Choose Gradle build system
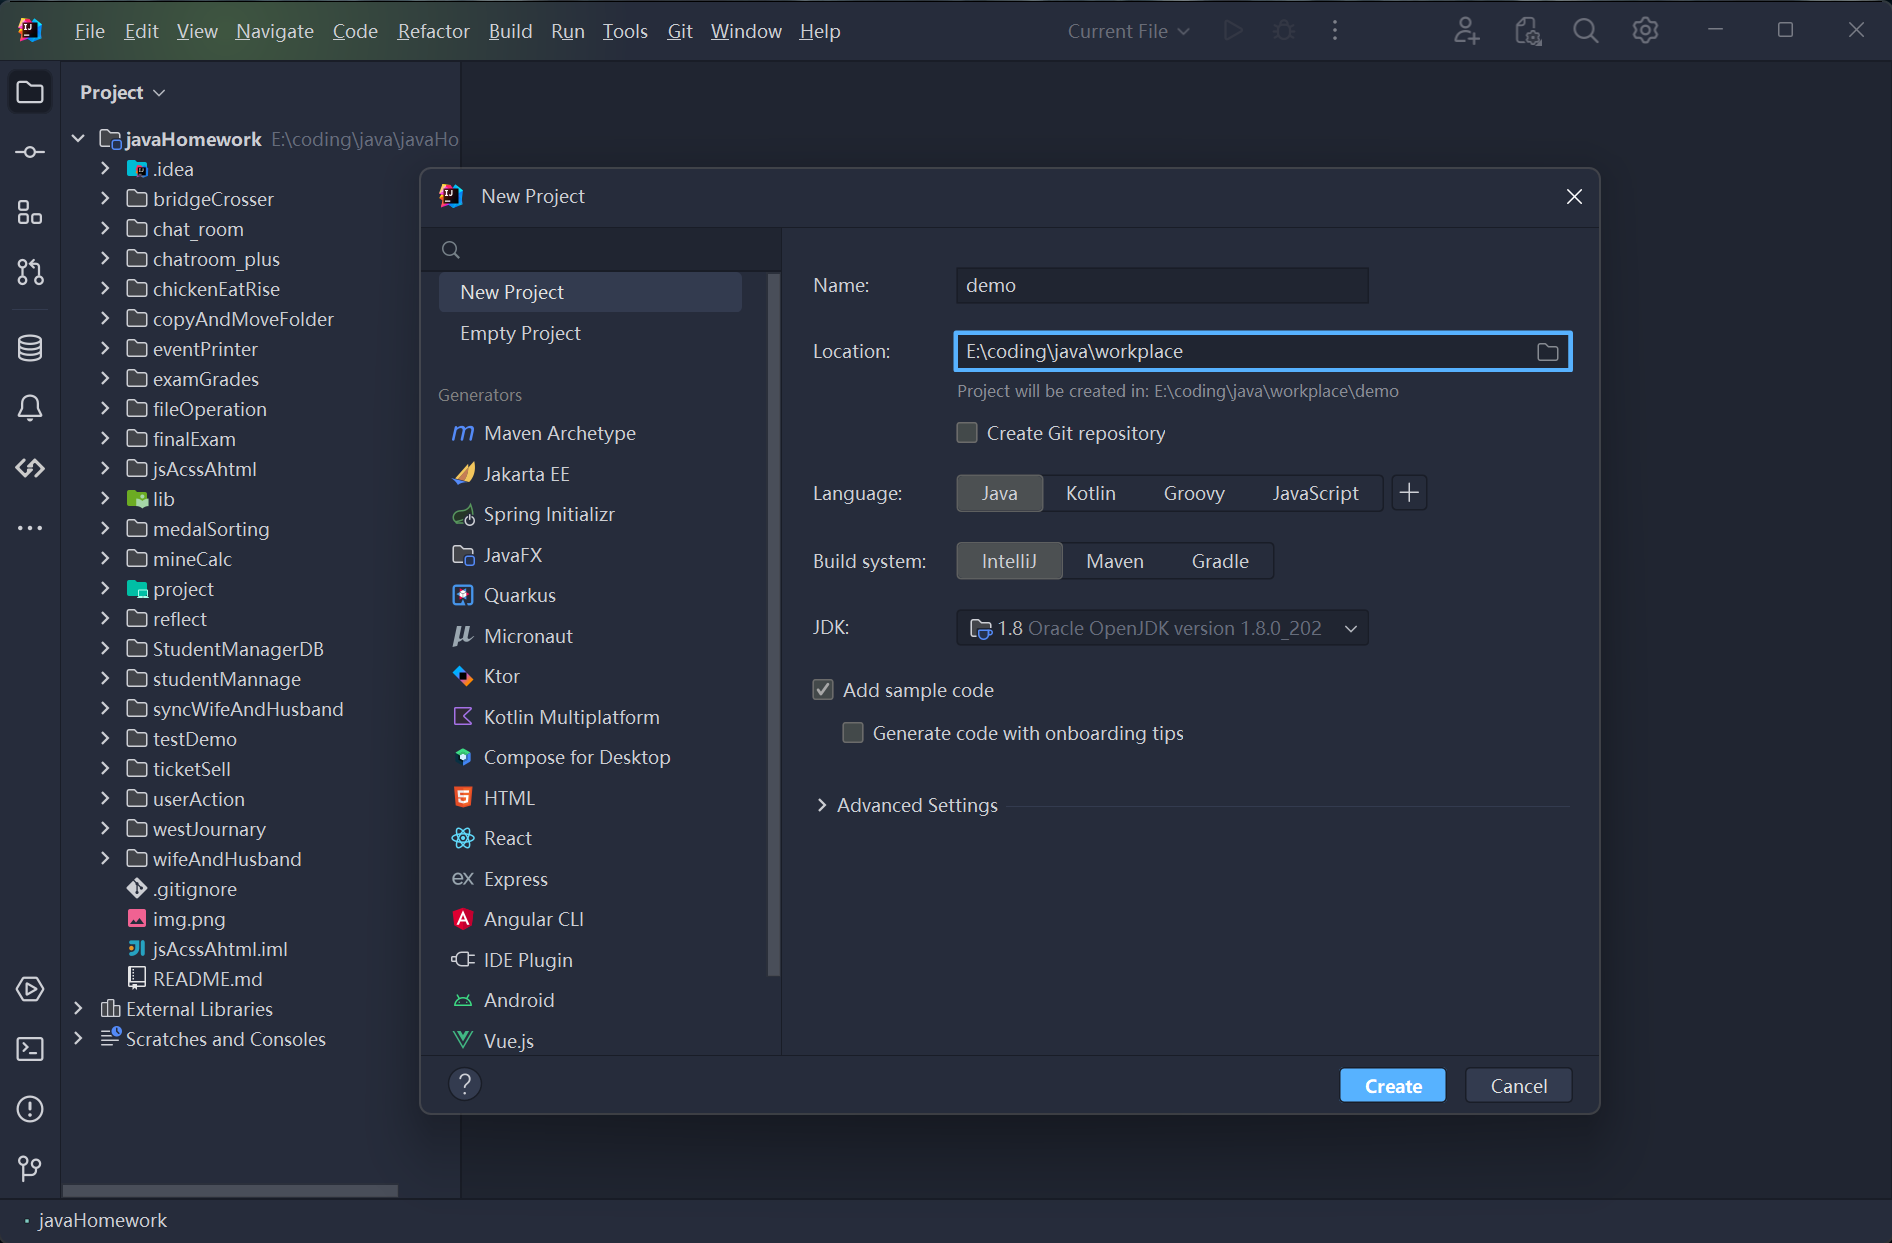This screenshot has height=1243, width=1892. 1220,561
